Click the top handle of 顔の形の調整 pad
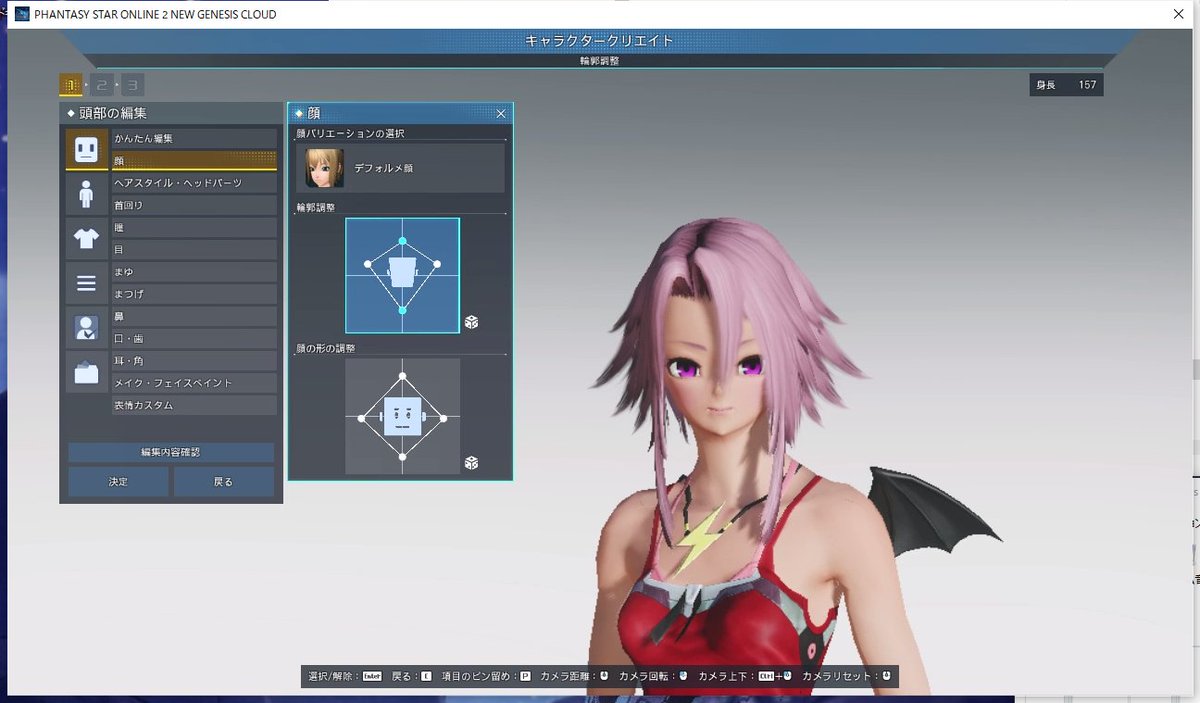 pos(402,376)
